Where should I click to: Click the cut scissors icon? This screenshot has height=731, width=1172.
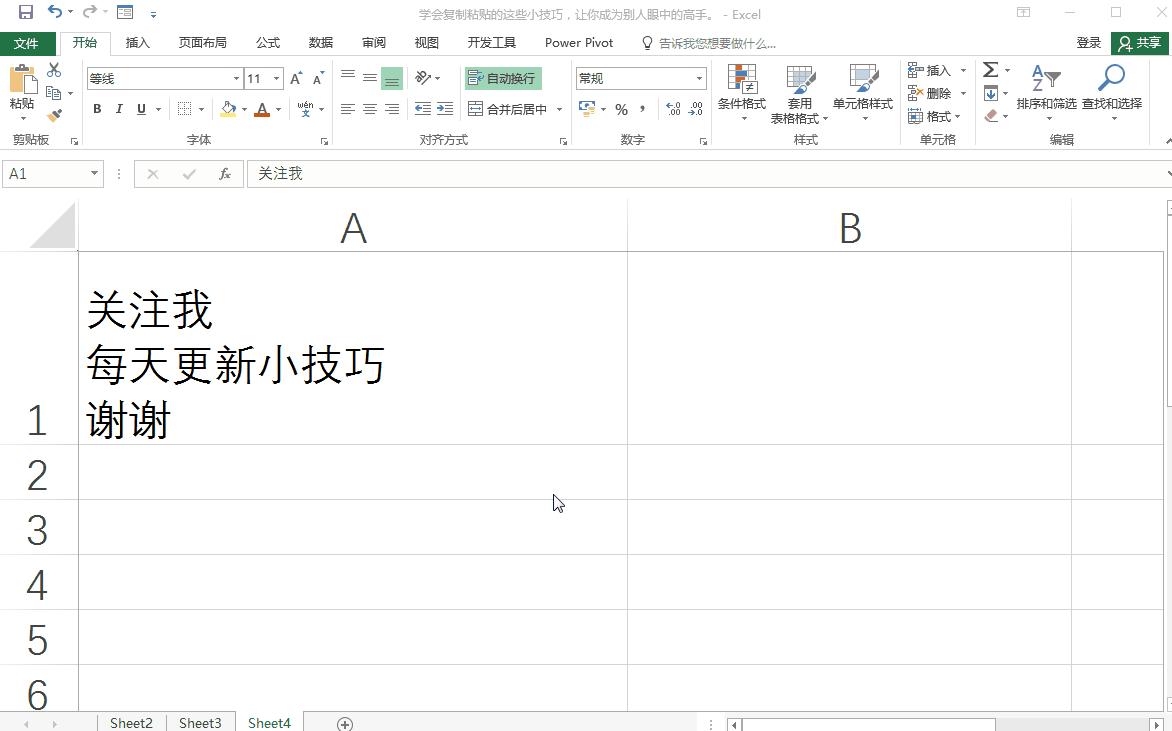click(x=54, y=69)
